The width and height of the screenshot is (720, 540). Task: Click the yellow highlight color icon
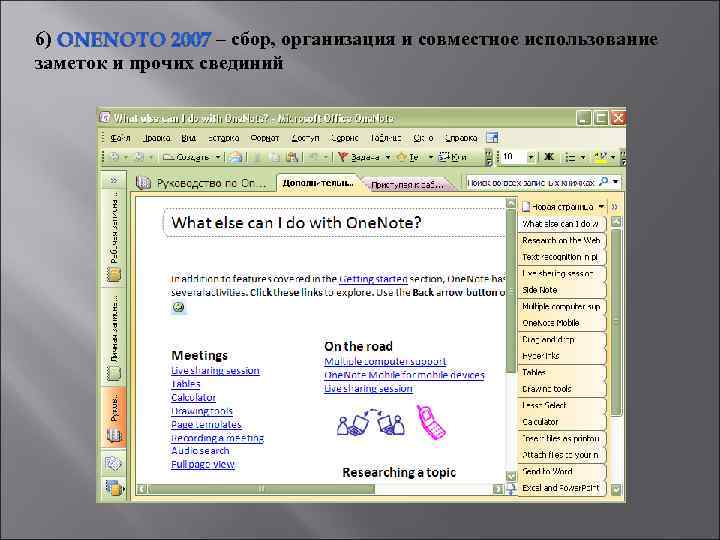601,158
